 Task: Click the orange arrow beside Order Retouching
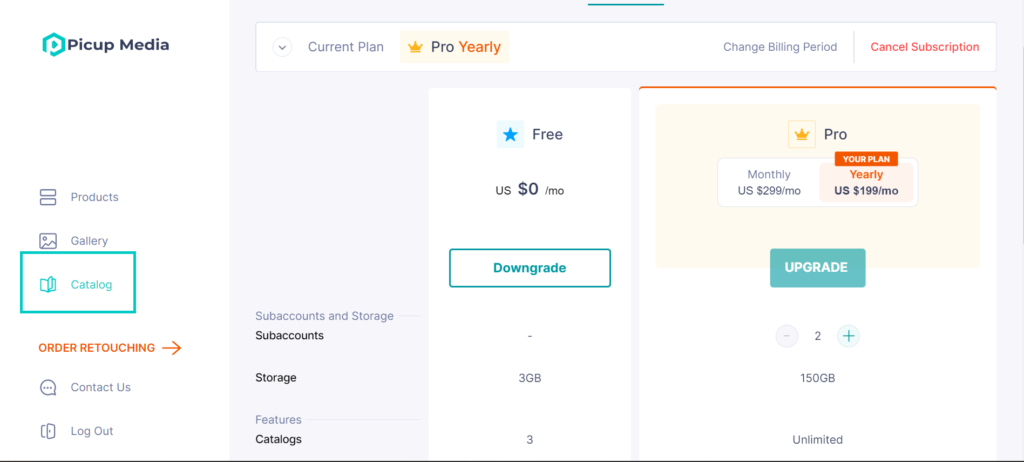pyautogui.click(x=172, y=348)
